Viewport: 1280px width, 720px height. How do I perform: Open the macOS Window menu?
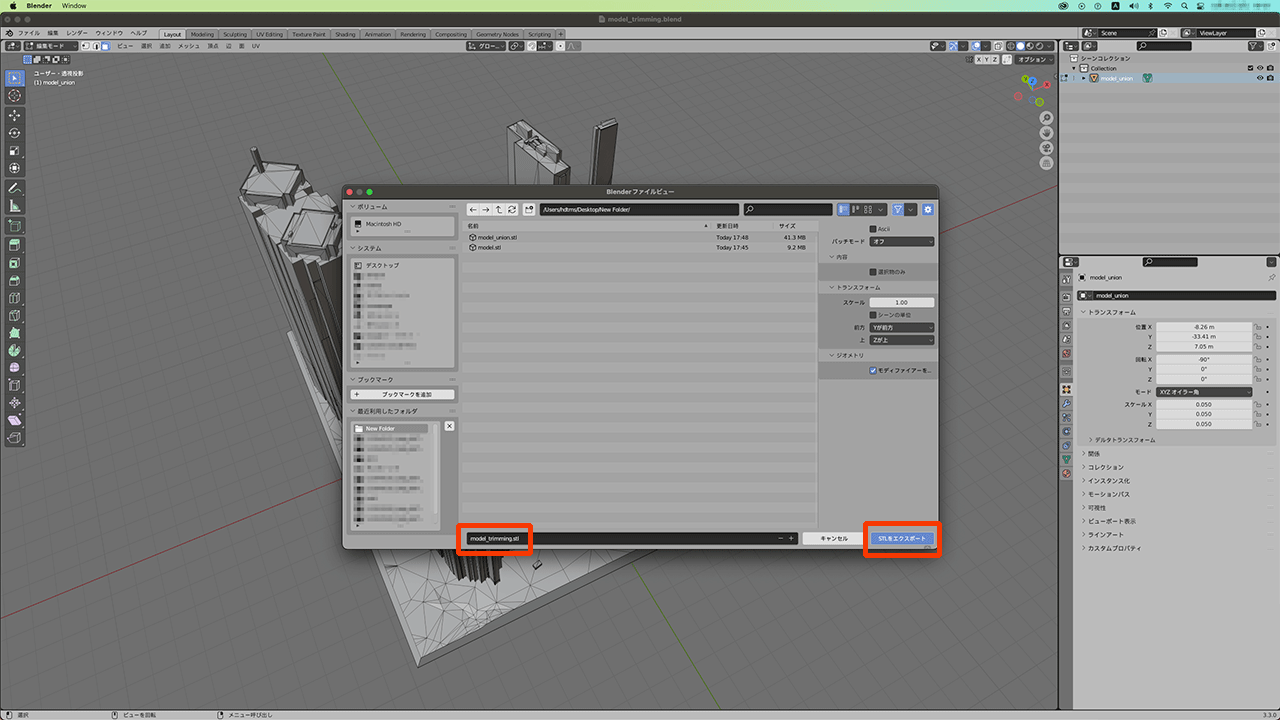(74, 6)
